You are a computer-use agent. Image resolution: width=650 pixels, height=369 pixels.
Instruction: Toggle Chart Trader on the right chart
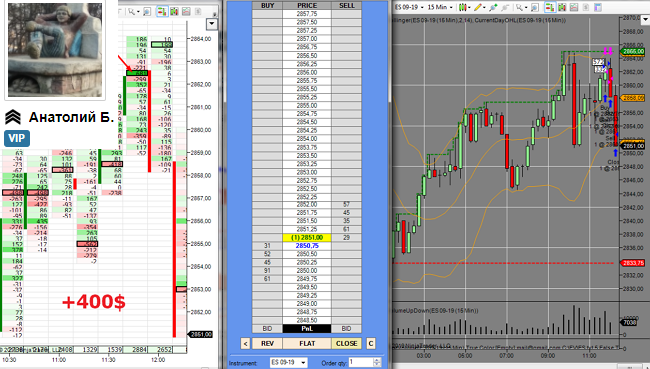click(550, 7)
